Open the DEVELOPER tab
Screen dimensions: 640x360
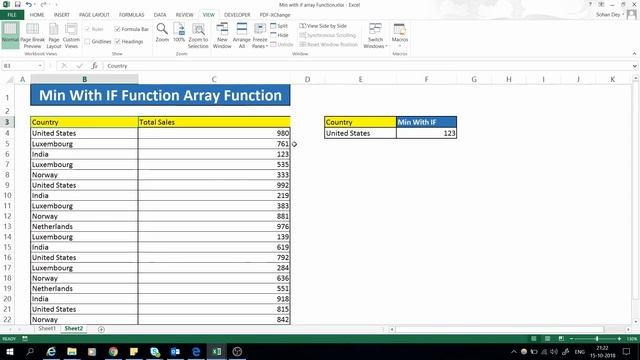click(x=237, y=15)
